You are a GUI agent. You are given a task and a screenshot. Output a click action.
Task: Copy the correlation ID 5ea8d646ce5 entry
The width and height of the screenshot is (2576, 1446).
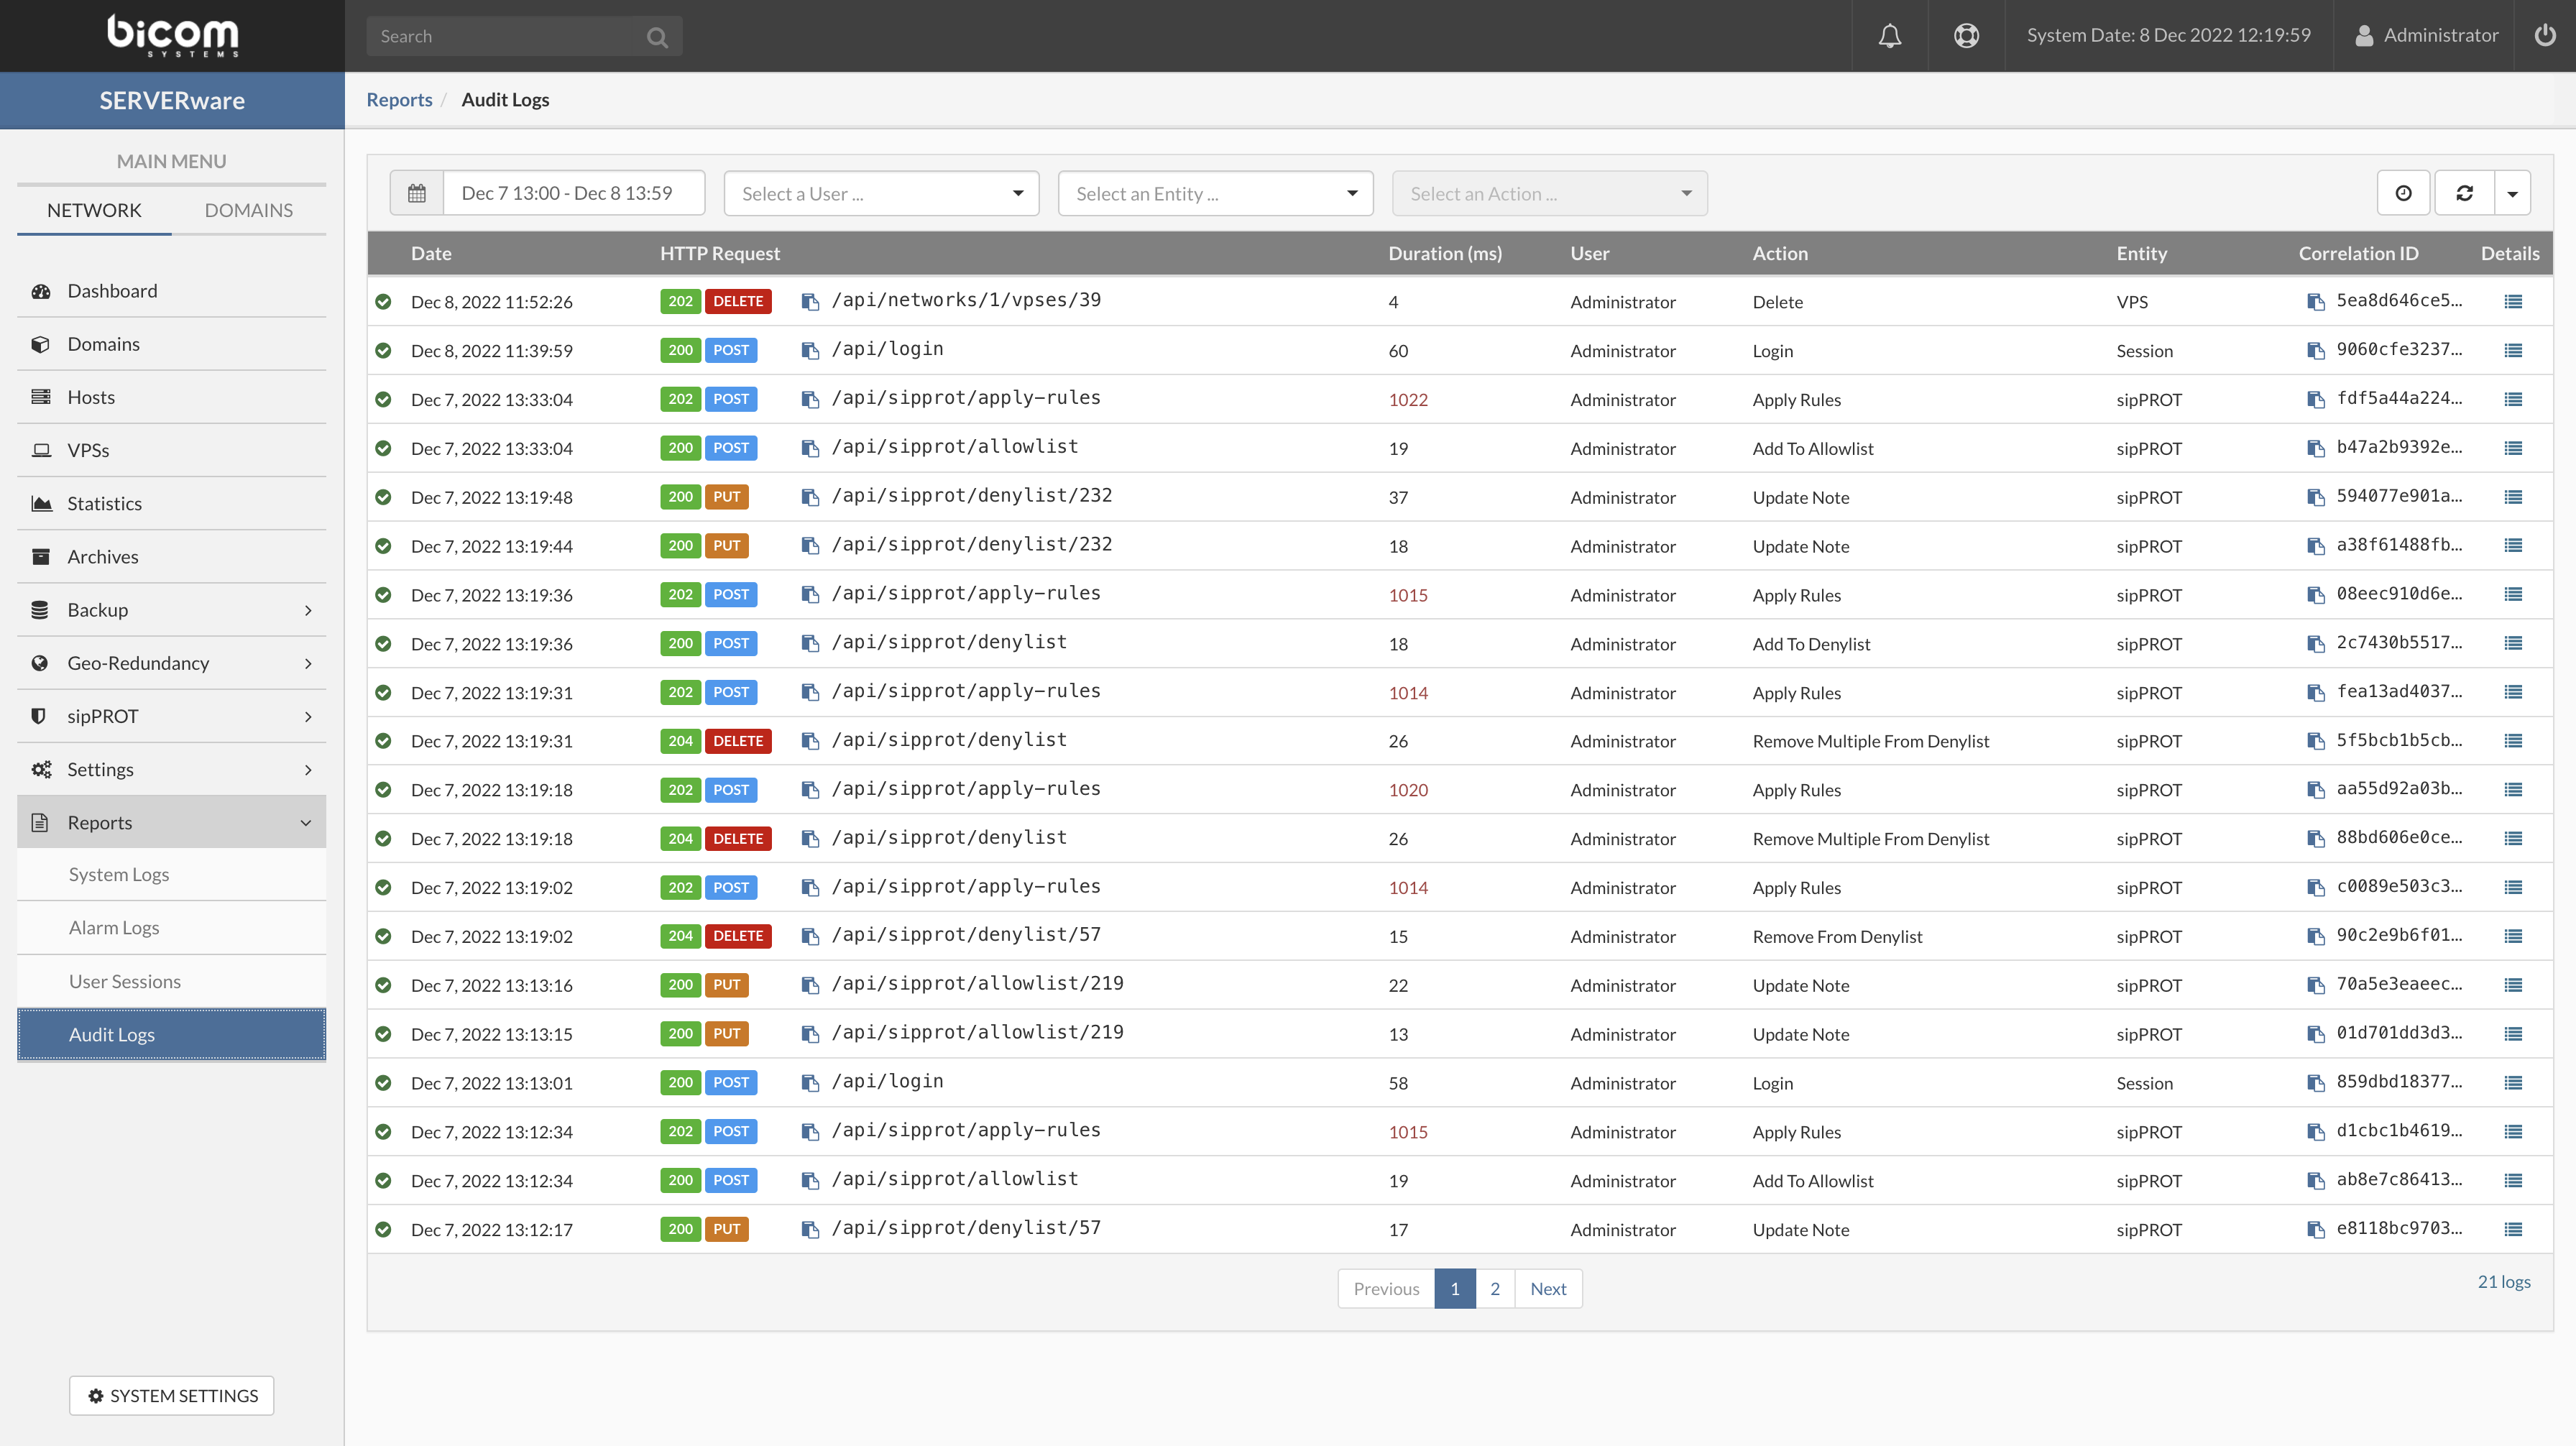click(x=2318, y=301)
